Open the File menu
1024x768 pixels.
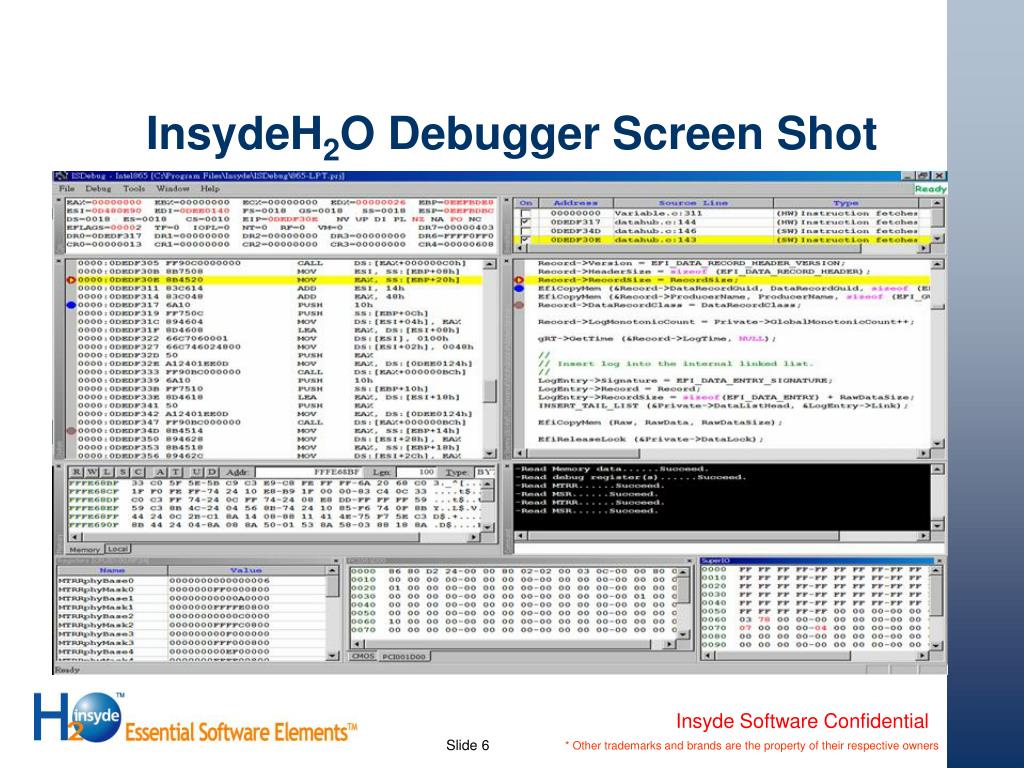coord(66,189)
